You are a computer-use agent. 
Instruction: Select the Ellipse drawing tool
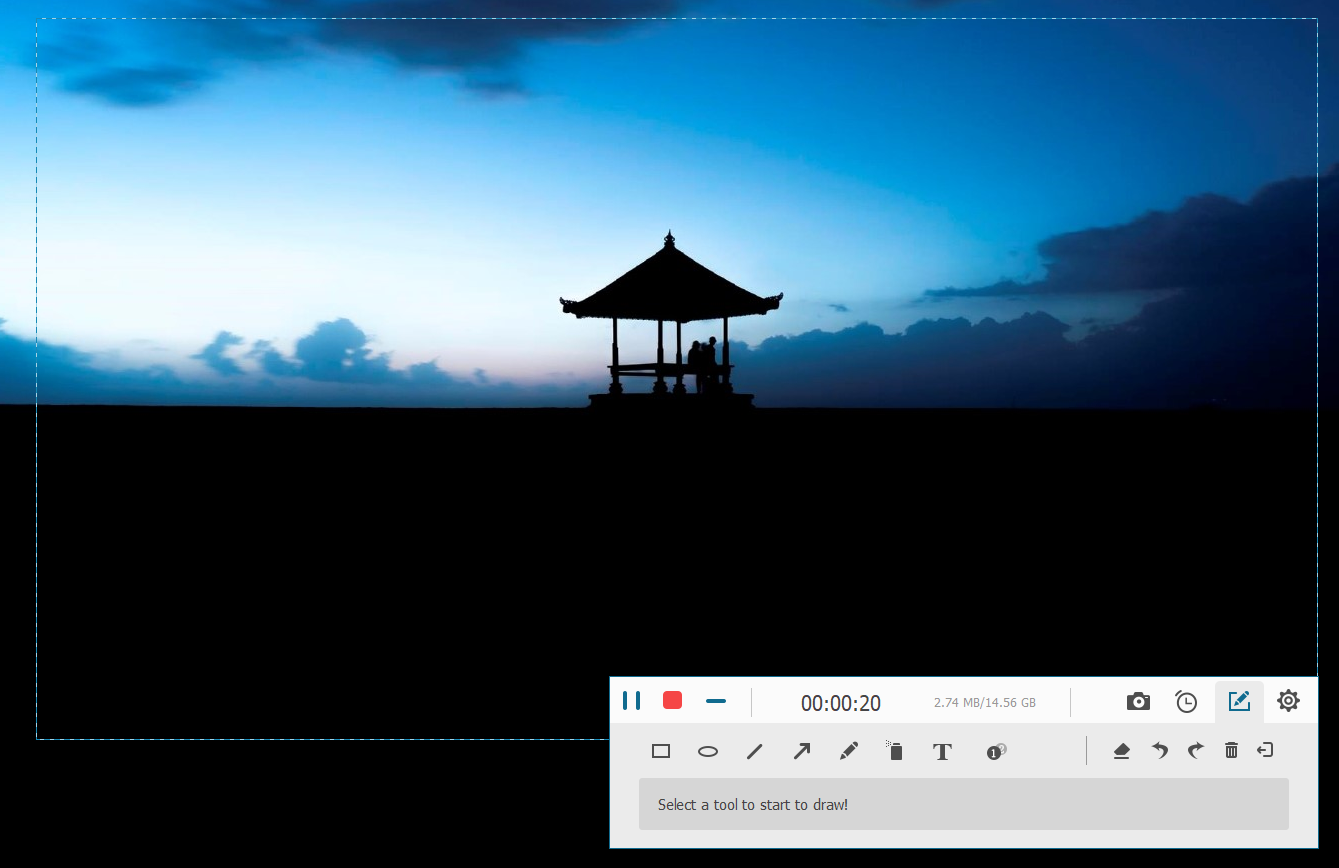pyautogui.click(x=708, y=751)
